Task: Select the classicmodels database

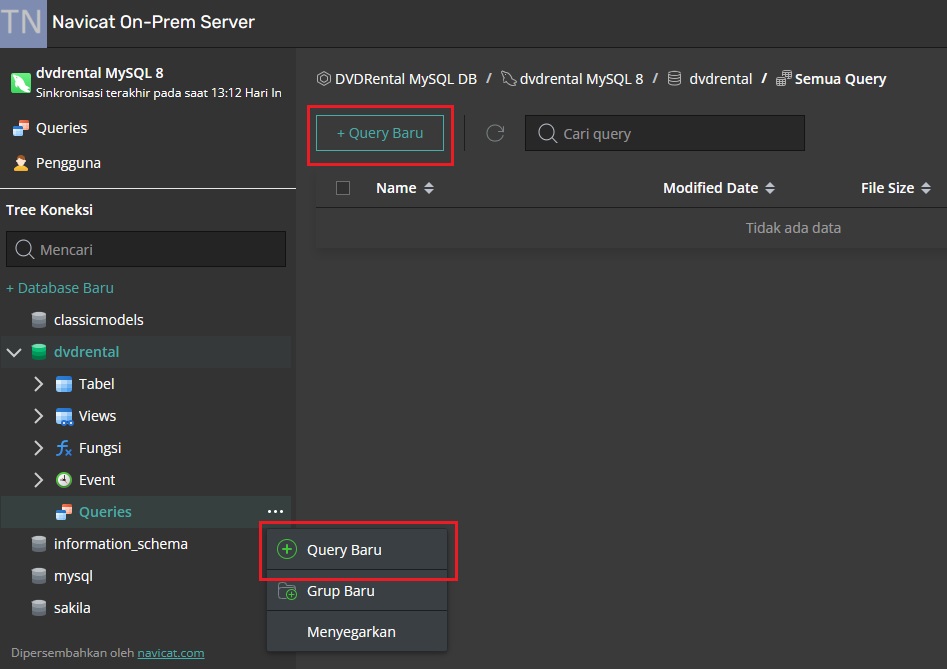Action: 98,320
